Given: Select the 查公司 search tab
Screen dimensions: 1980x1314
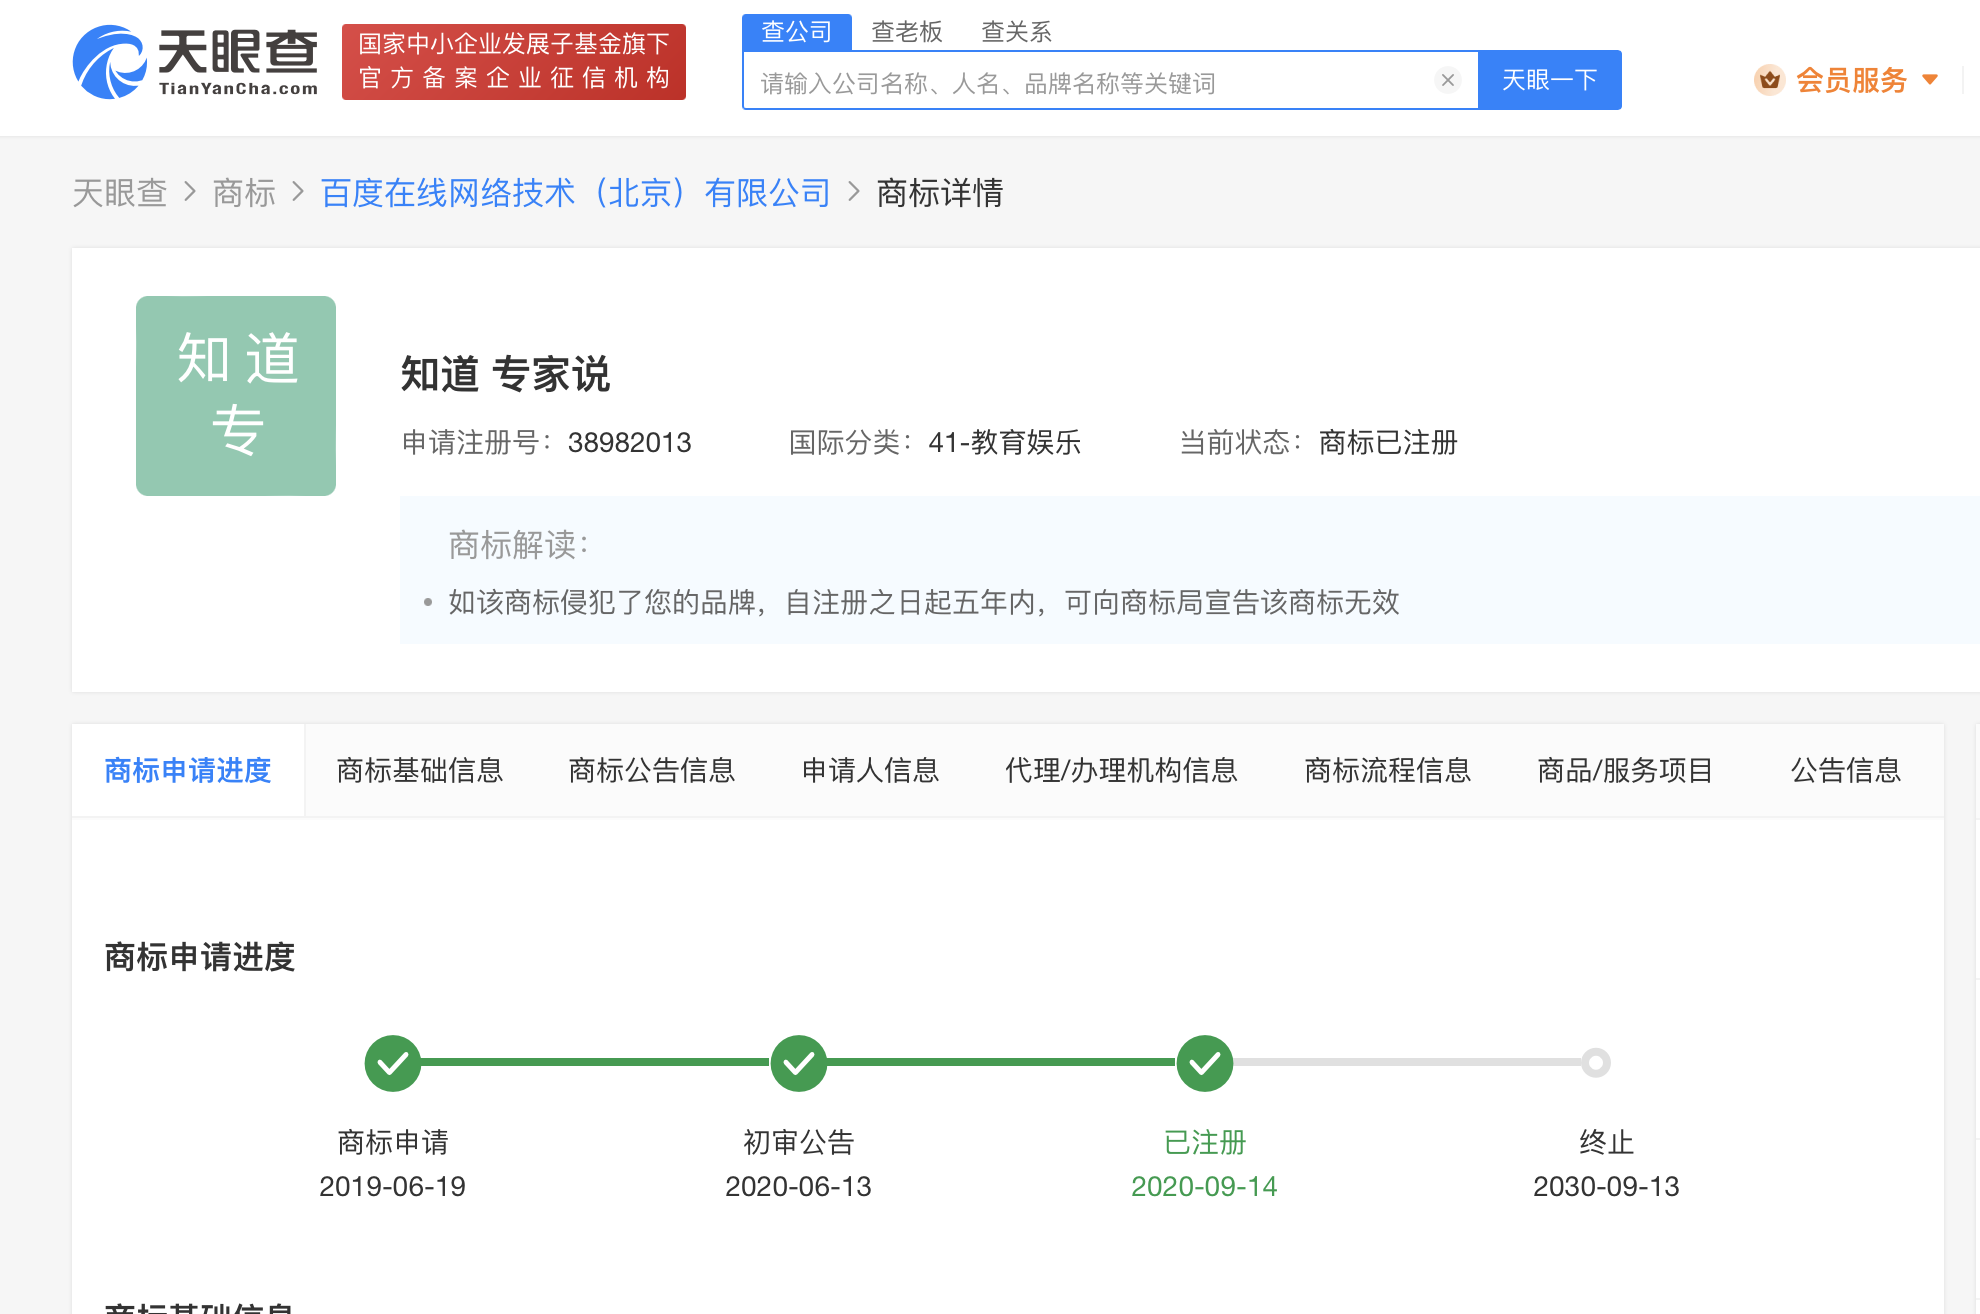Looking at the screenshot, I should (796, 32).
